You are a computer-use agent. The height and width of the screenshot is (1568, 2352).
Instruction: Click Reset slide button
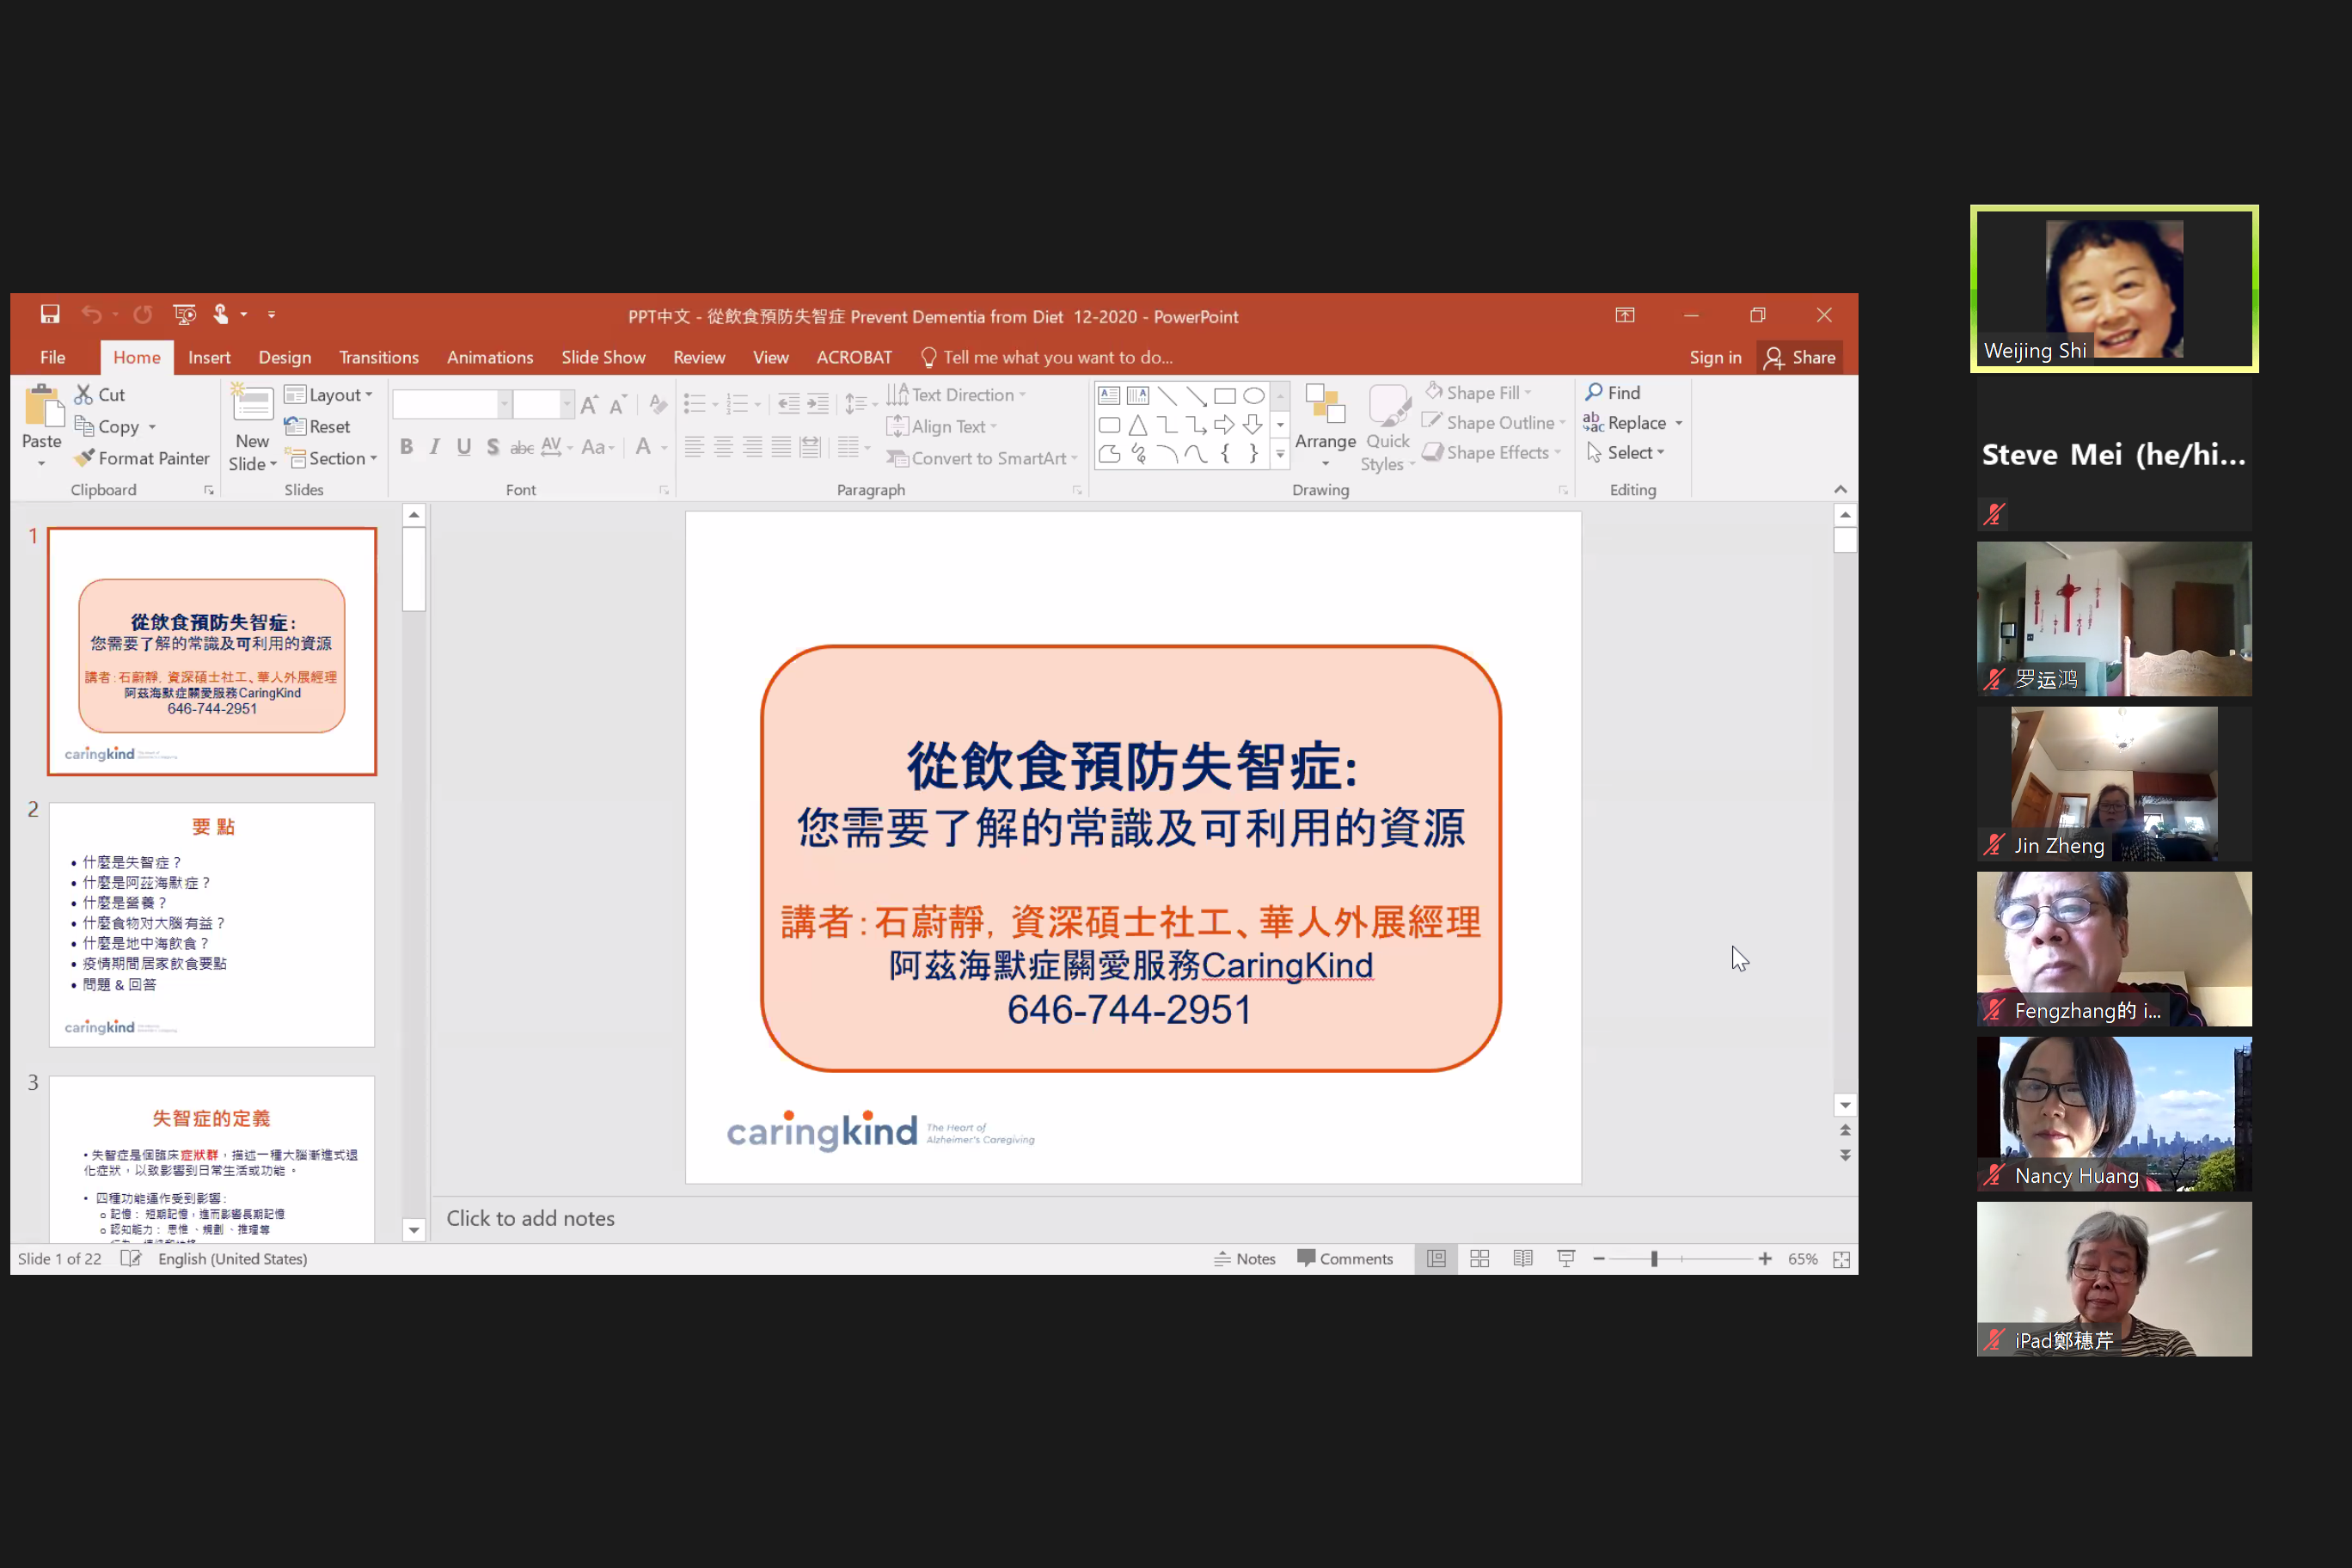tap(317, 427)
